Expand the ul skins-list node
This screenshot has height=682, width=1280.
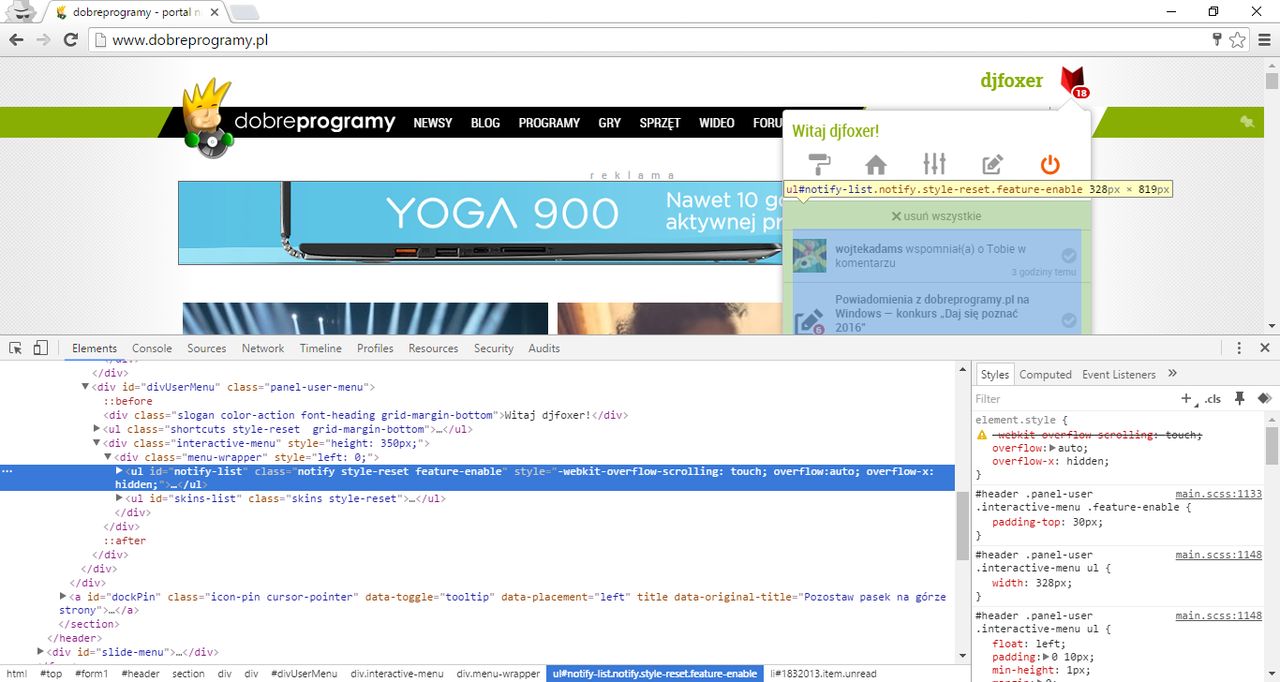119,498
